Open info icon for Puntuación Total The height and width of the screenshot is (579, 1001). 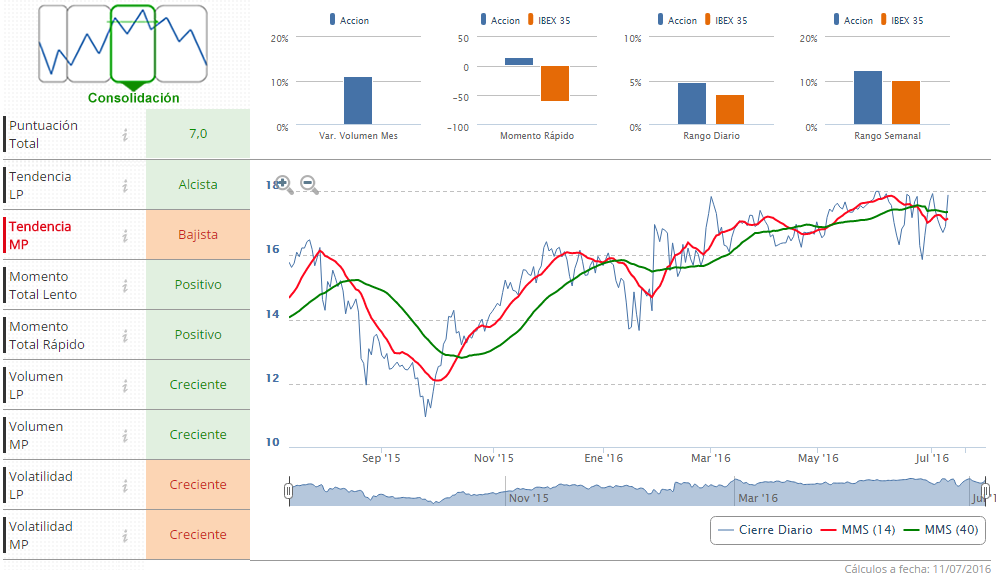(x=125, y=135)
